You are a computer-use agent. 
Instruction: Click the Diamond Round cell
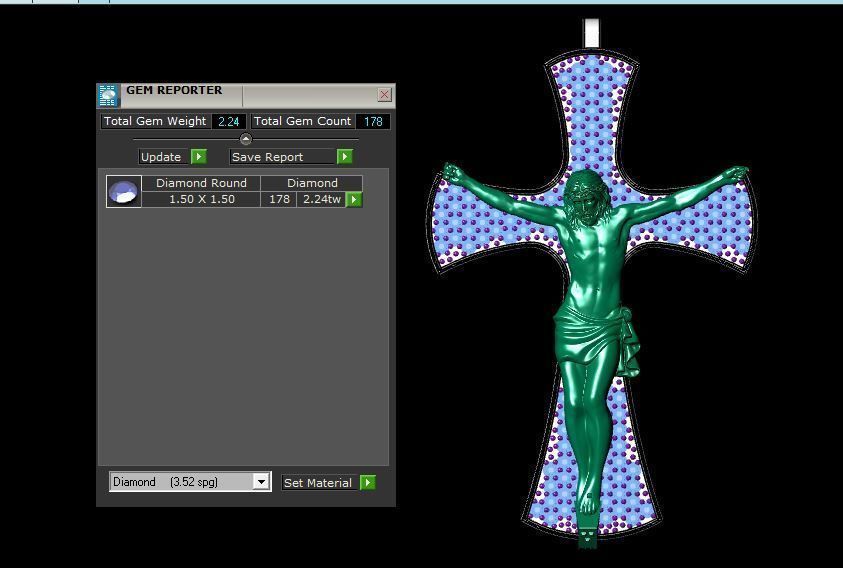click(x=201, y=183)
